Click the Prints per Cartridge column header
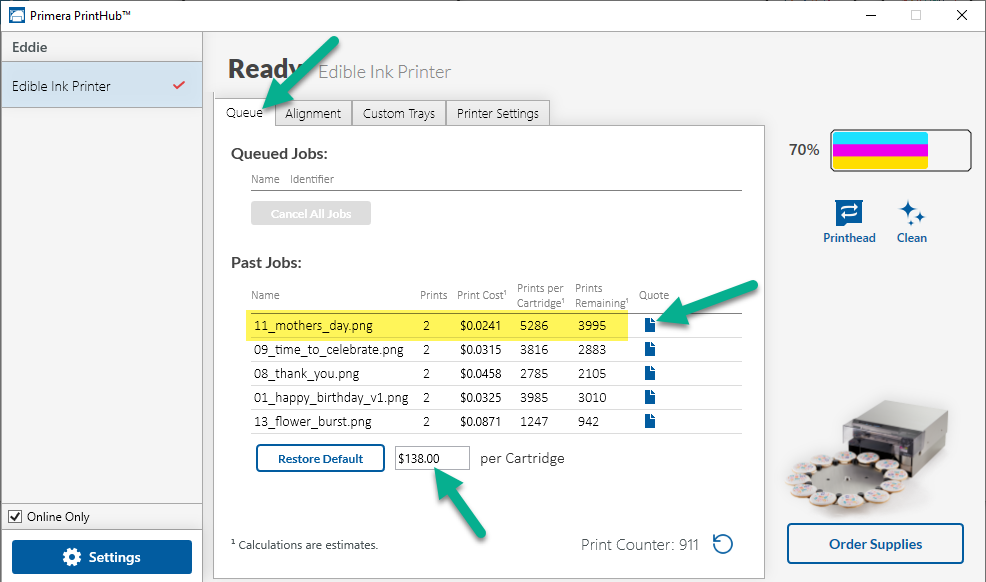The height and width of the screenshot is (582, 986). point(541,295)
